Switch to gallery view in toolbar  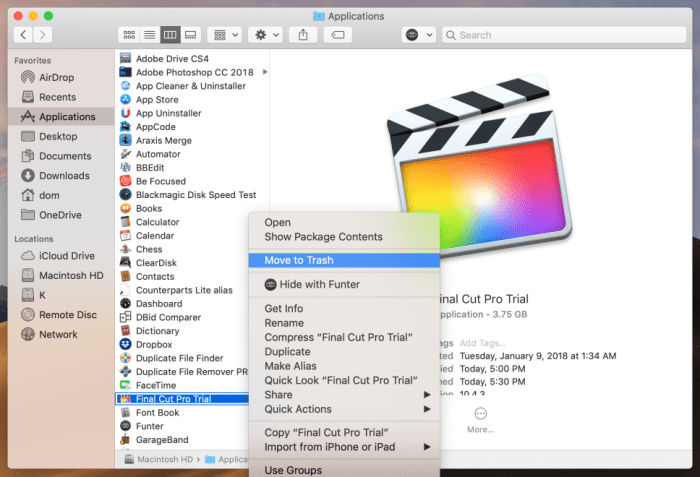(x=190, y=34)
